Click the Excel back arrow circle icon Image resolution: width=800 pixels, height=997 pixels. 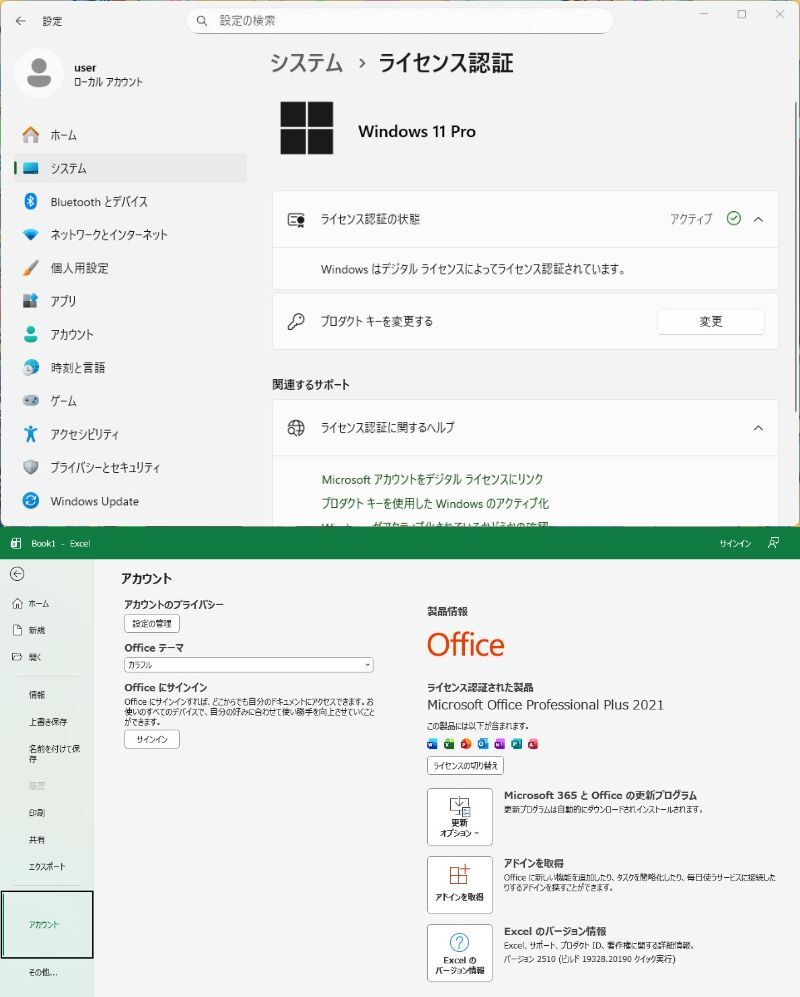pyautogui.click(x=17, y=574)
